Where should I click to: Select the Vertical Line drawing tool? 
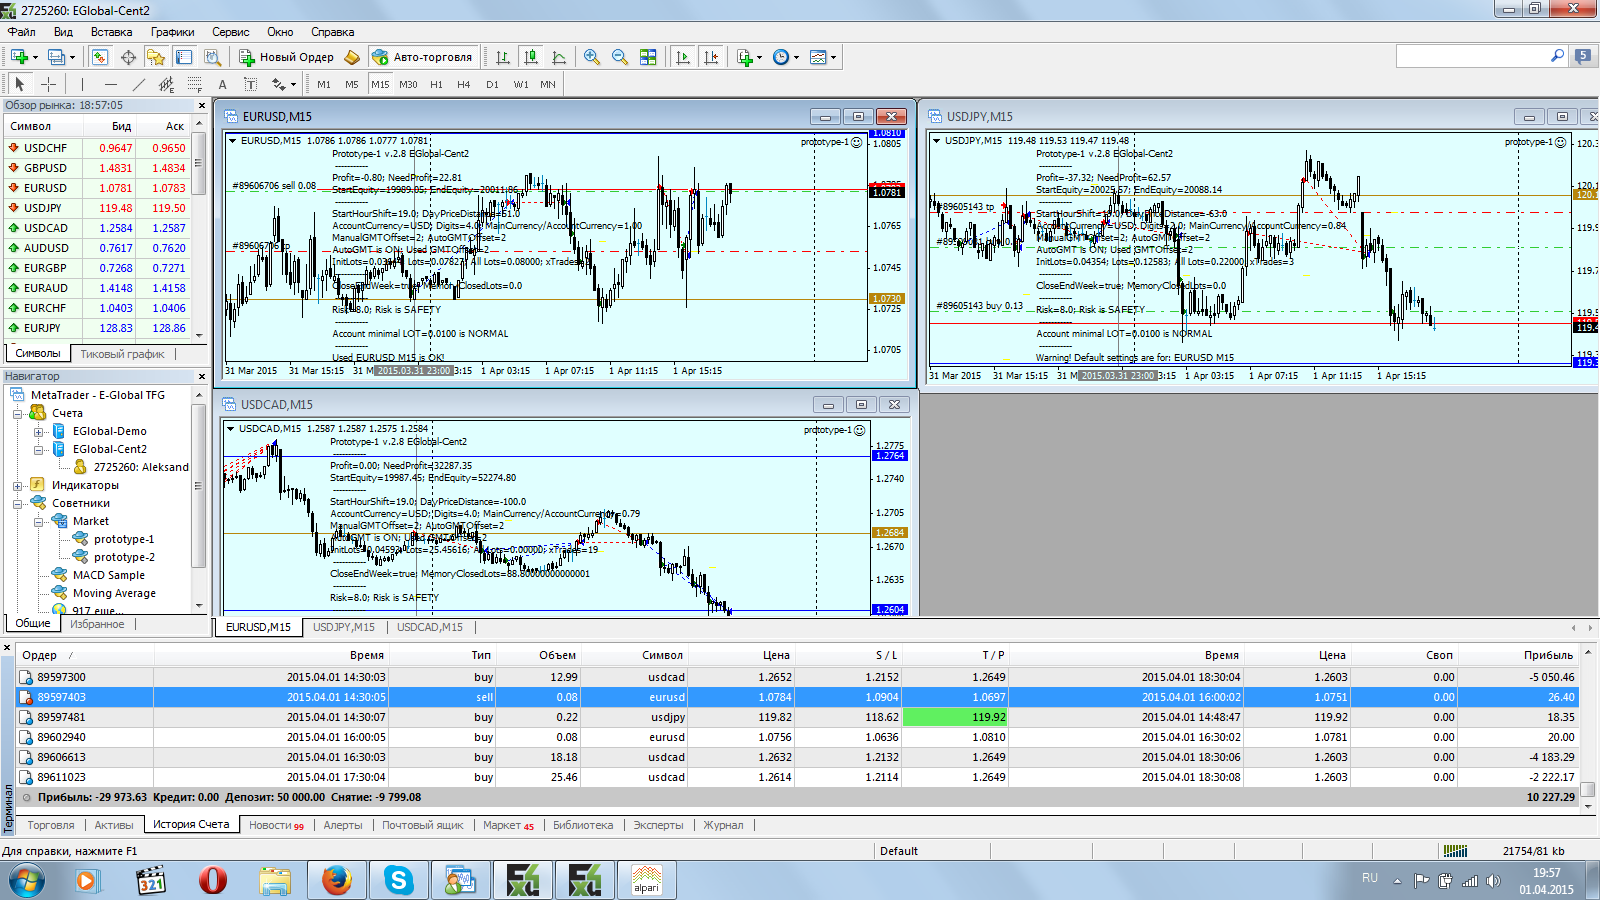click(x=82, y=84)
